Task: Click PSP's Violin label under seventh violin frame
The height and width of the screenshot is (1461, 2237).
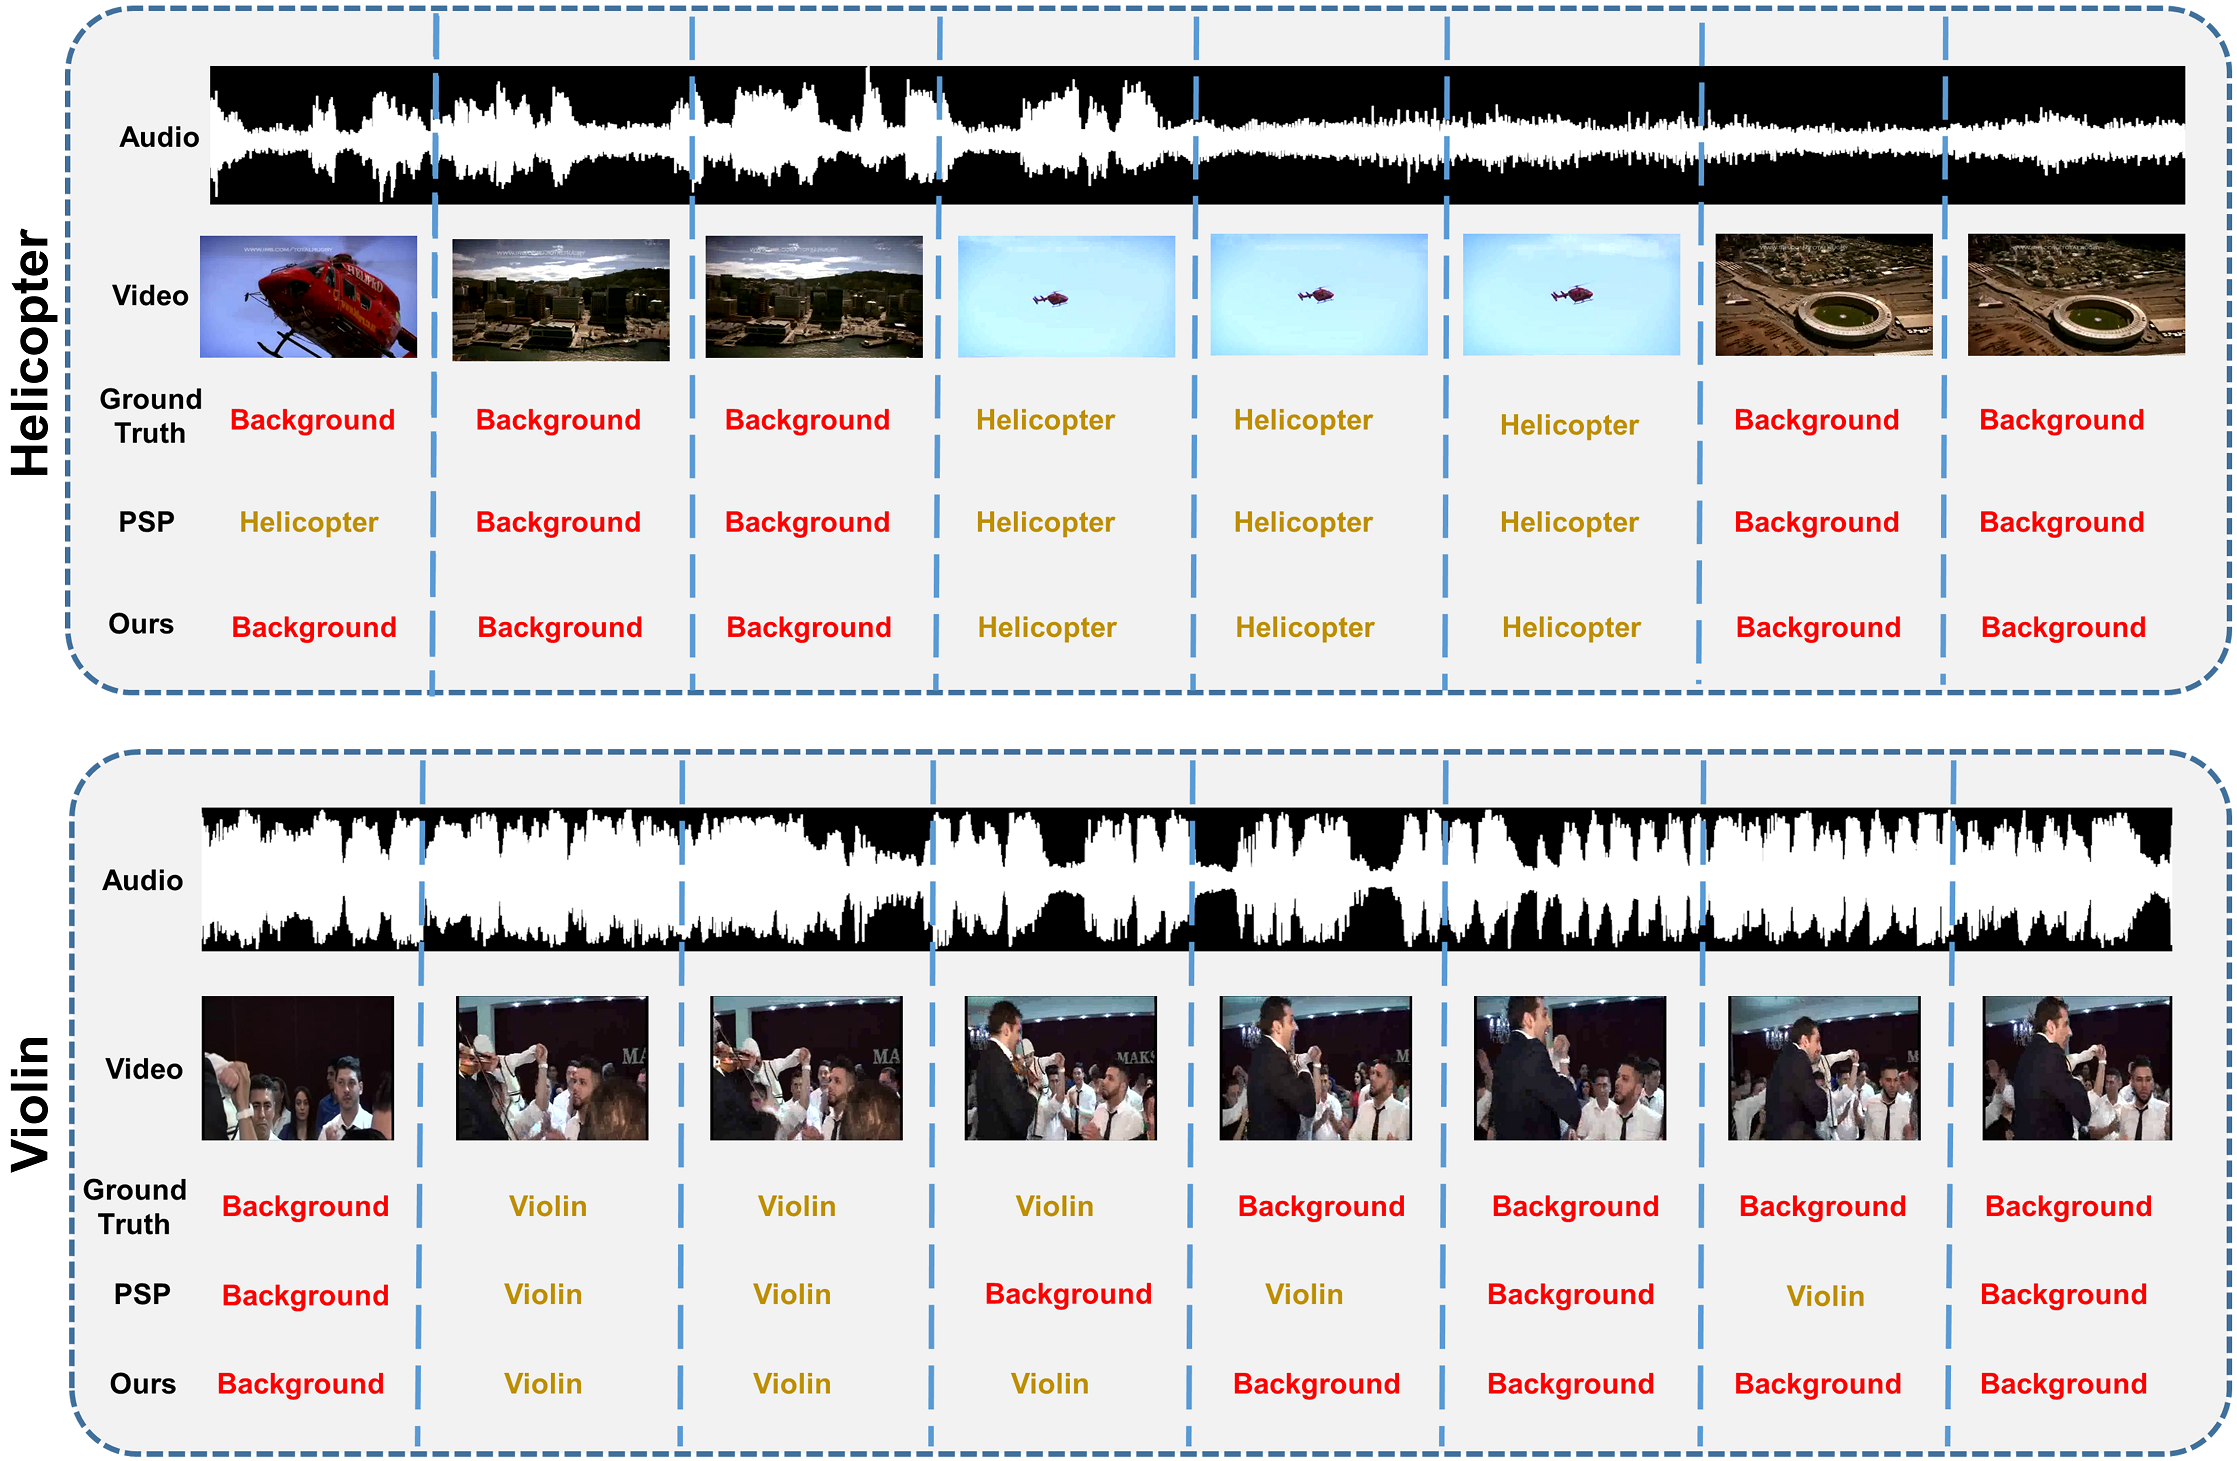Action: tap(1825, 1296)
